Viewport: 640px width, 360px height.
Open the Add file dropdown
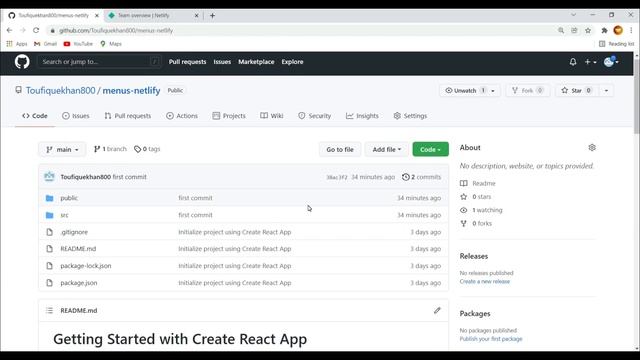pos(387,149)
